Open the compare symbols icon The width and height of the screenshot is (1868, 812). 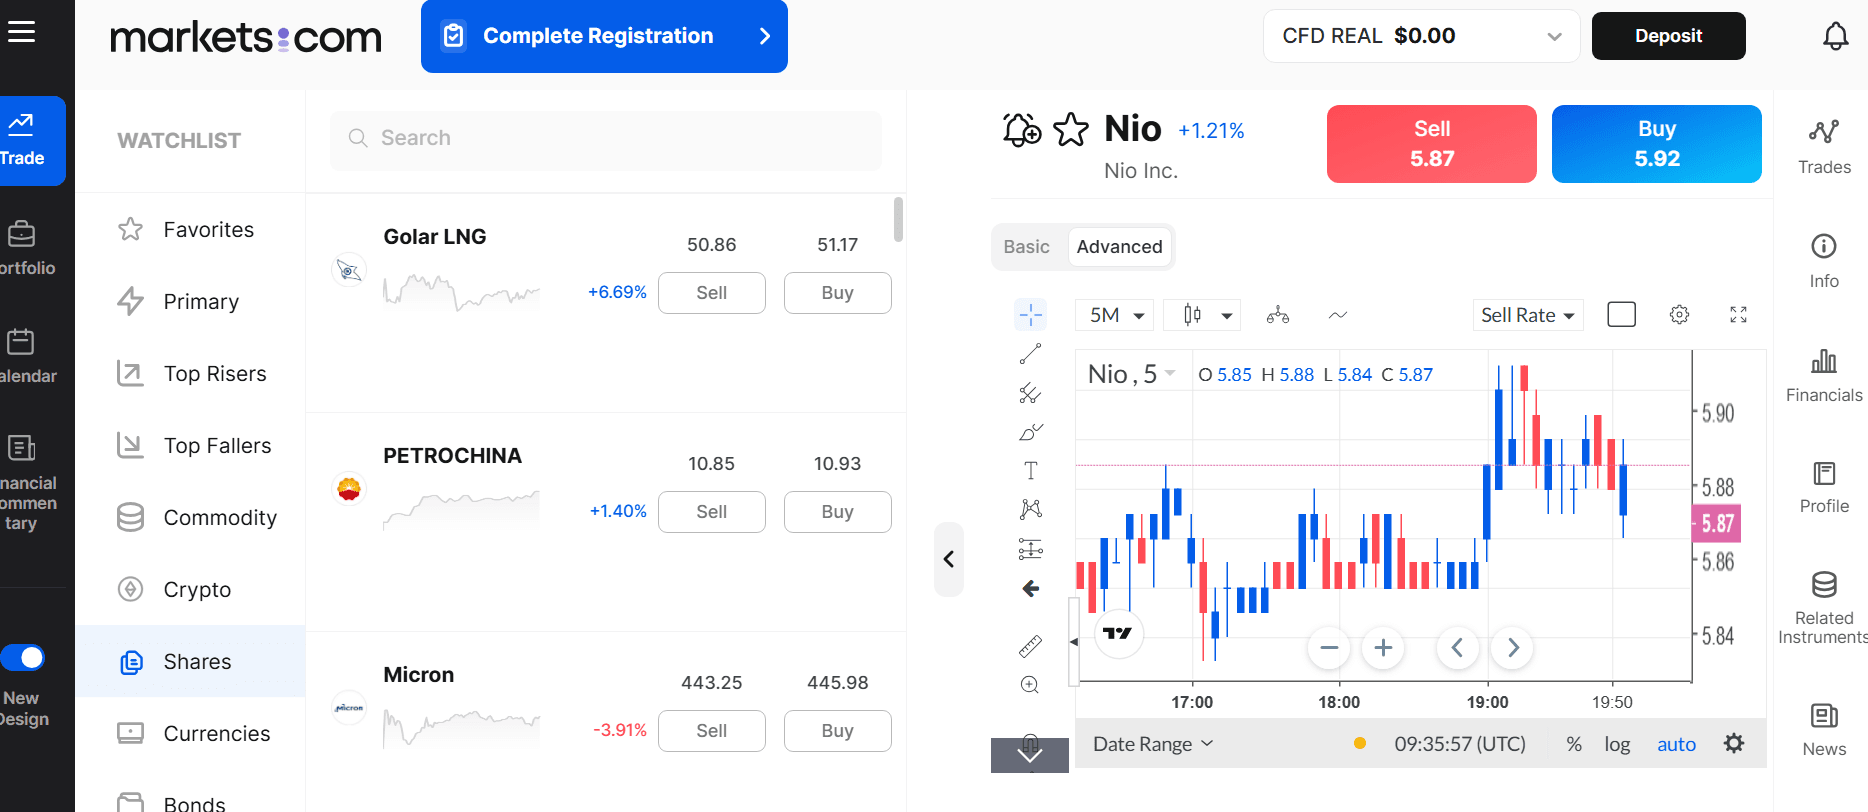coord(1277,315)
